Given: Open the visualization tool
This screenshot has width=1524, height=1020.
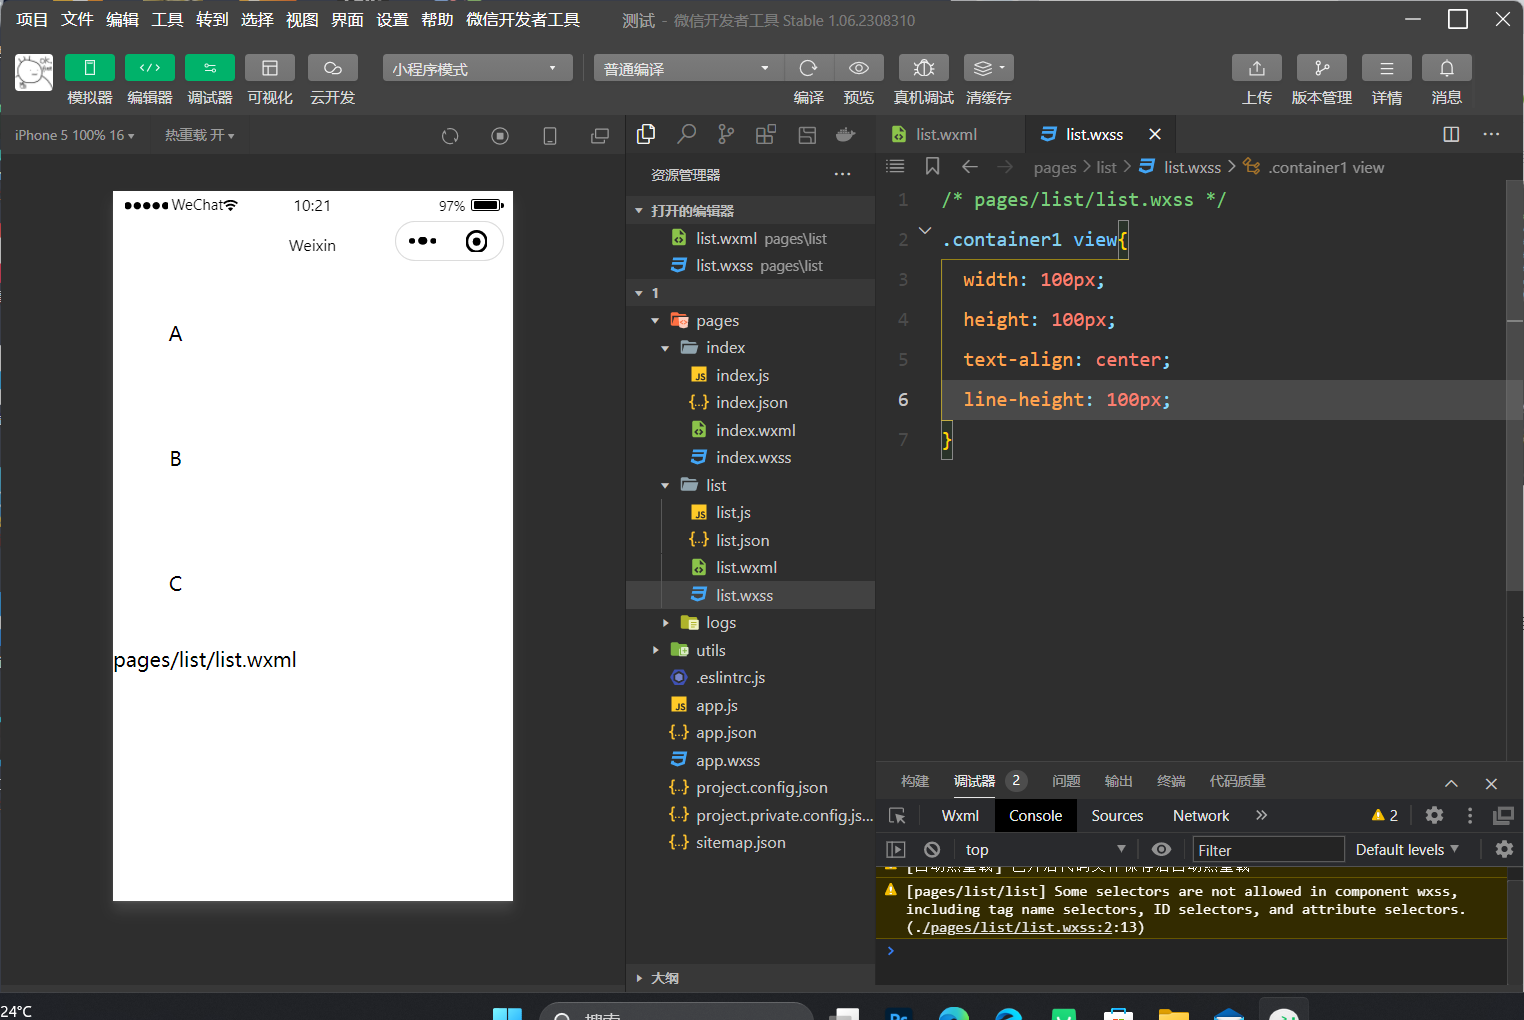Looking at the screenshot, I should (270, 68).
